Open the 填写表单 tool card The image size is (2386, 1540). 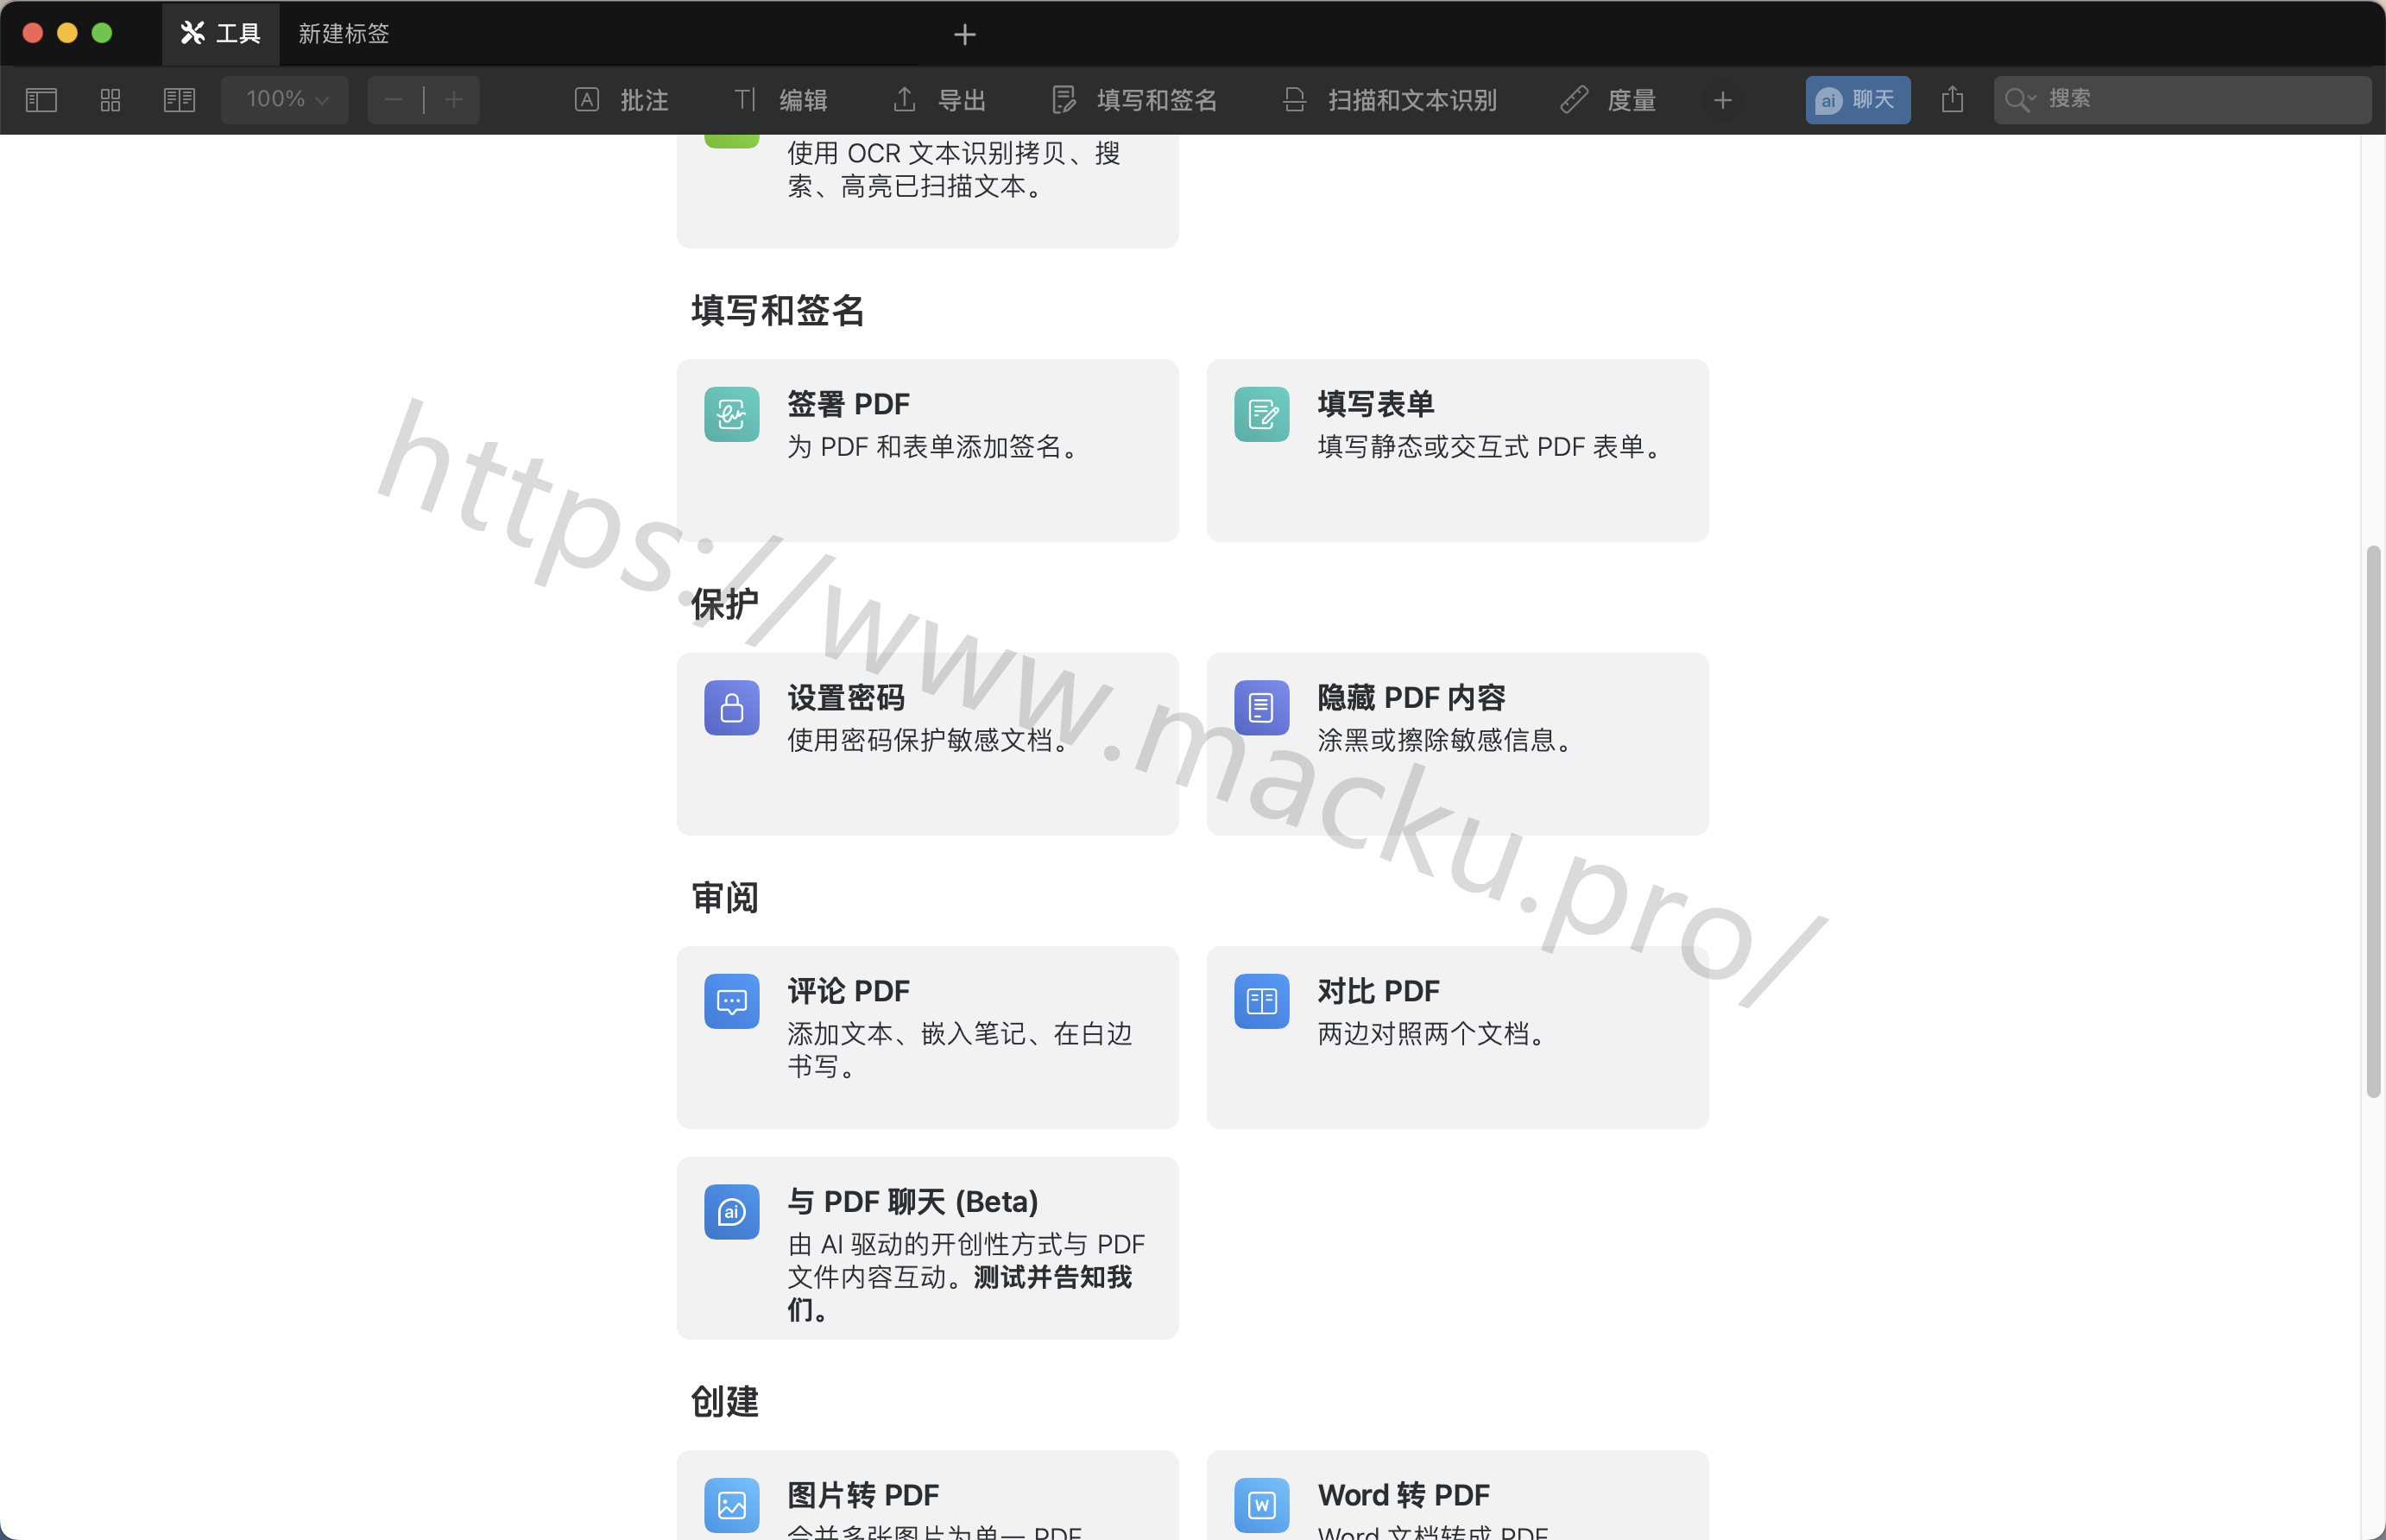tap(1457, 450)
